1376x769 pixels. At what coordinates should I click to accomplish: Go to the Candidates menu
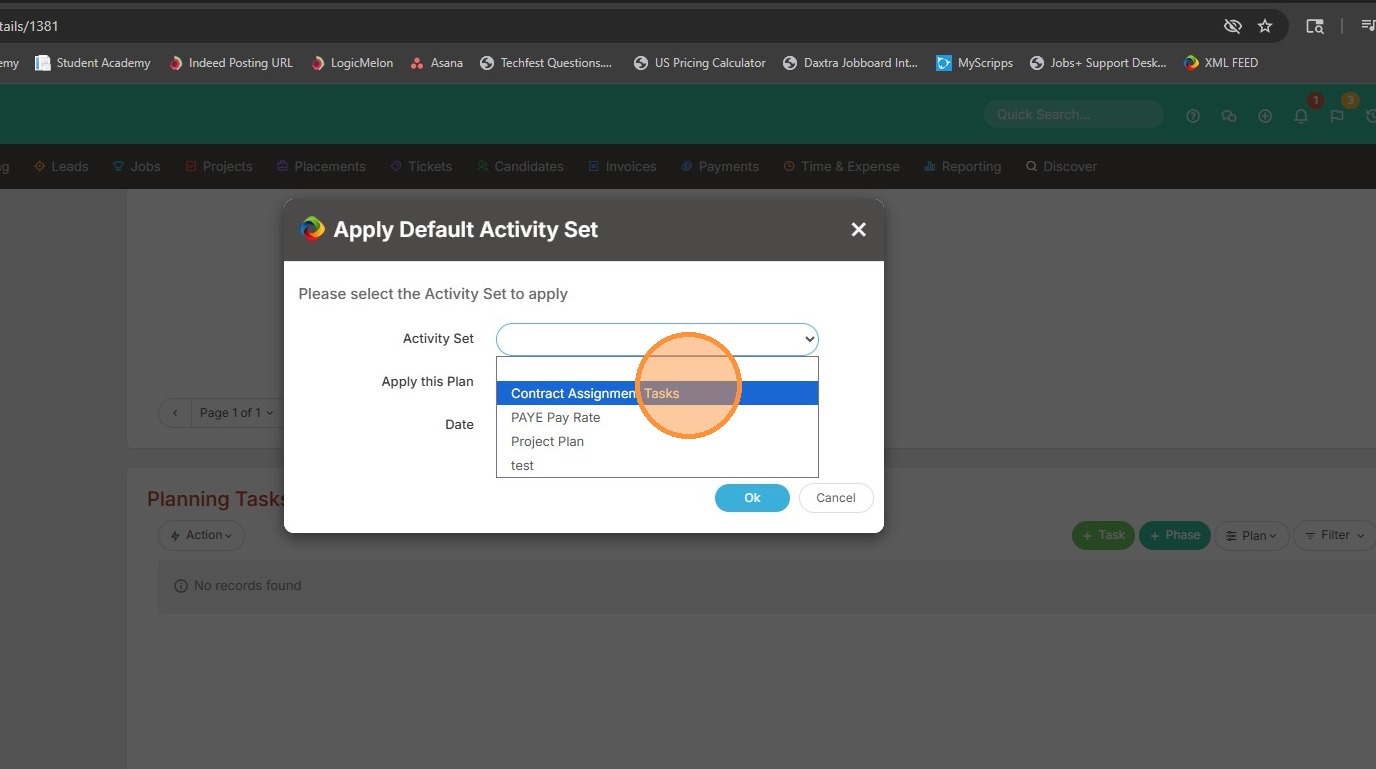click(x=520, y=167)
